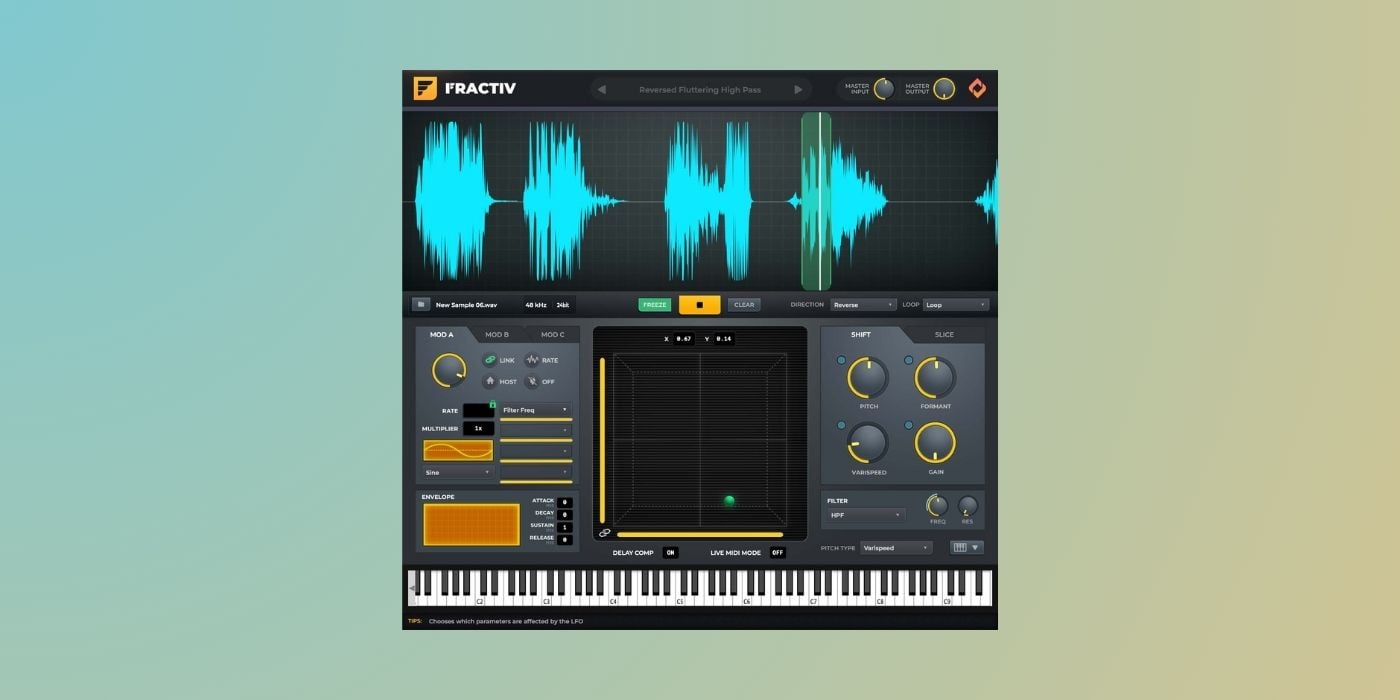Expand the Sine waveform shape dropdown
This screenshot has width=1400, height=700.
click(458, 472)
